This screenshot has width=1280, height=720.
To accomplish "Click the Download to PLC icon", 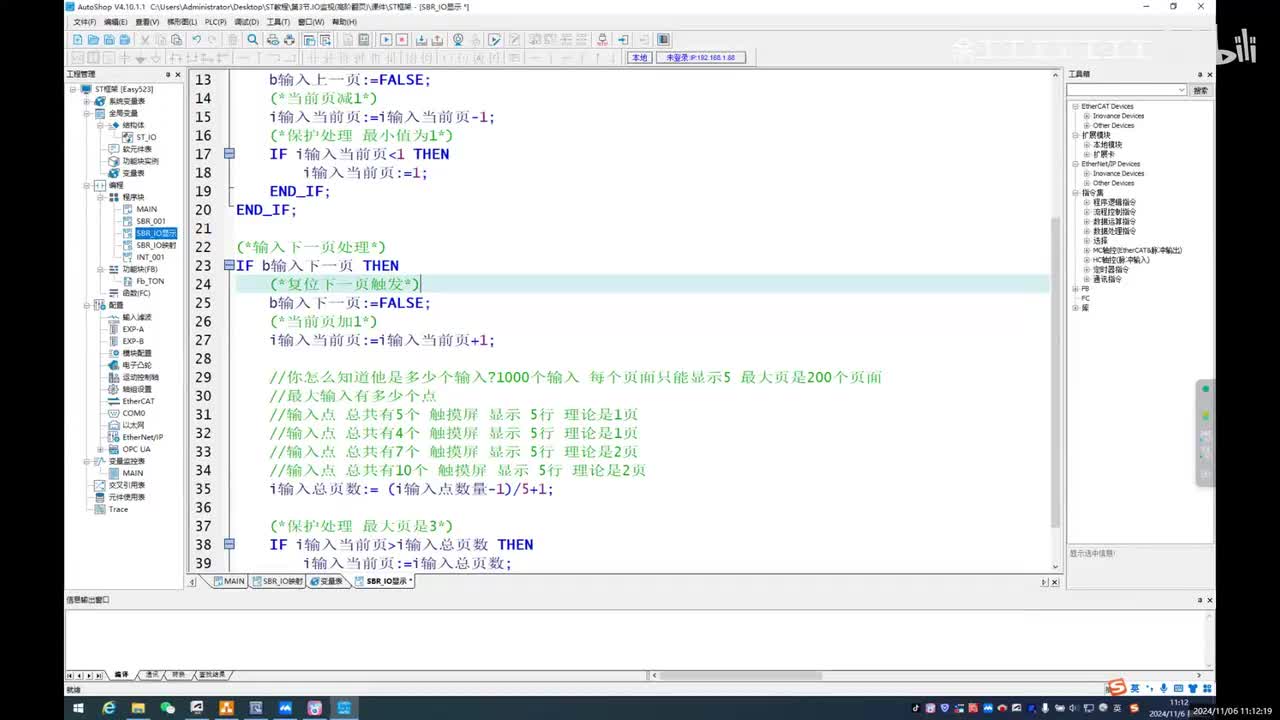I will (x=421, y=40).
